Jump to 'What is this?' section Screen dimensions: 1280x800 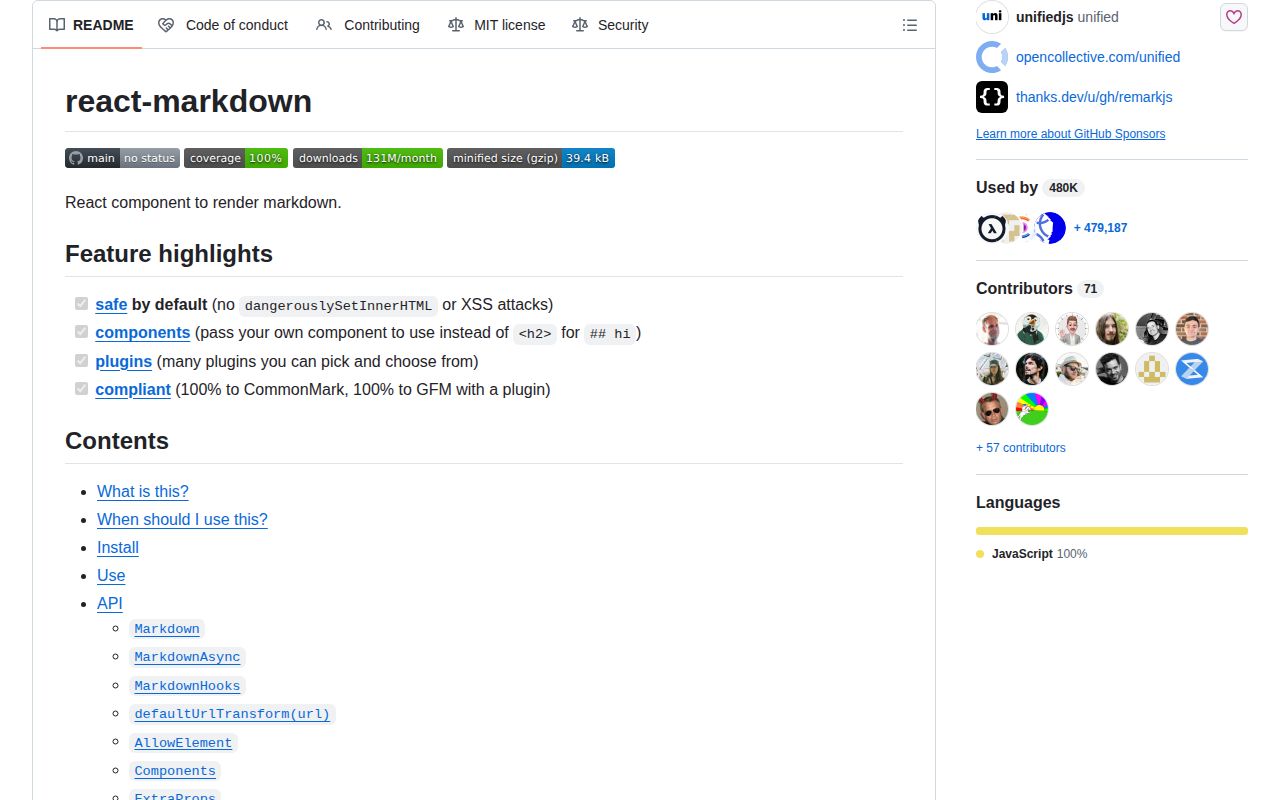click(143, 491)
